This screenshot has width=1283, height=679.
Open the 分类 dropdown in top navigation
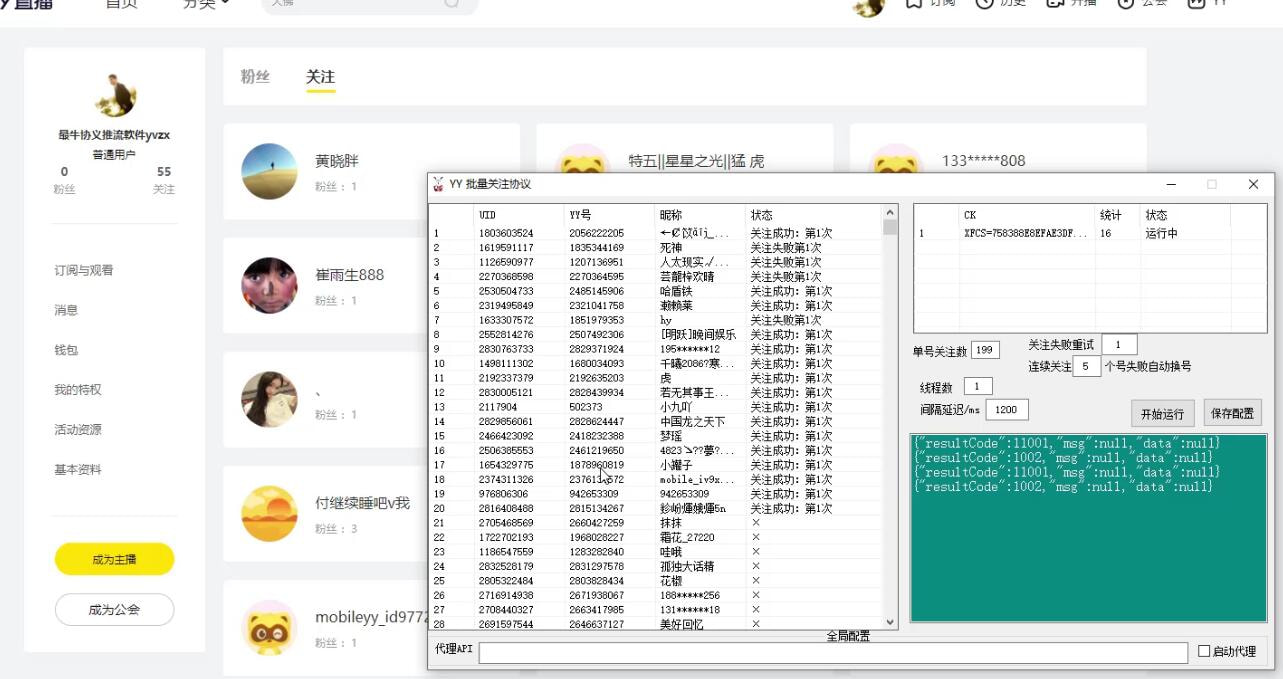pos(205,3)
